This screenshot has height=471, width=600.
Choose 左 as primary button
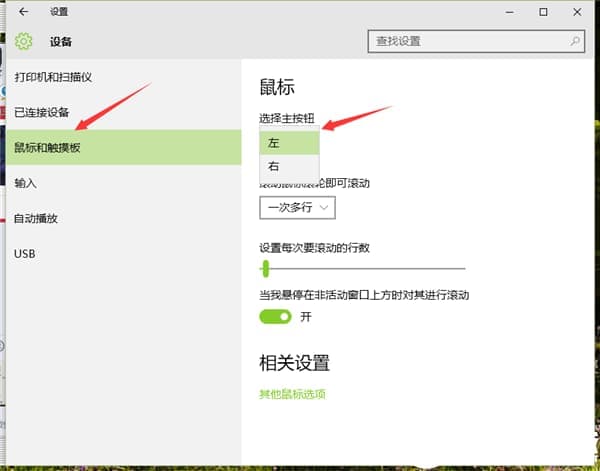point(289,143)
